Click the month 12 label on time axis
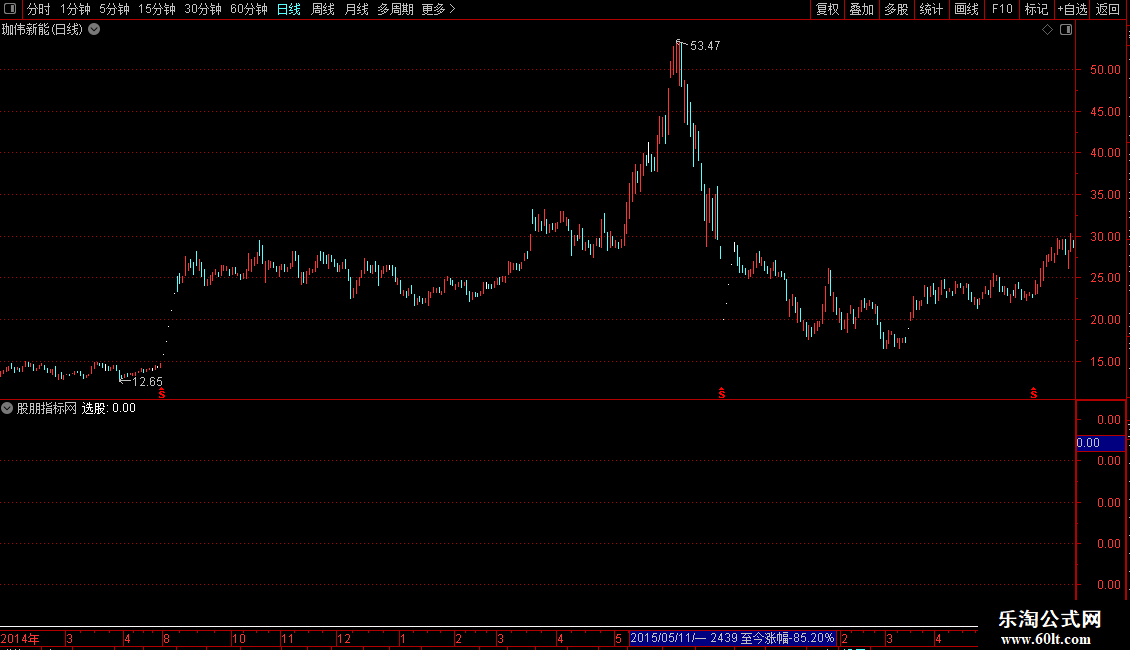Image resolution: width=1130 pixels, height=650 pixels. tap(344, 638)
